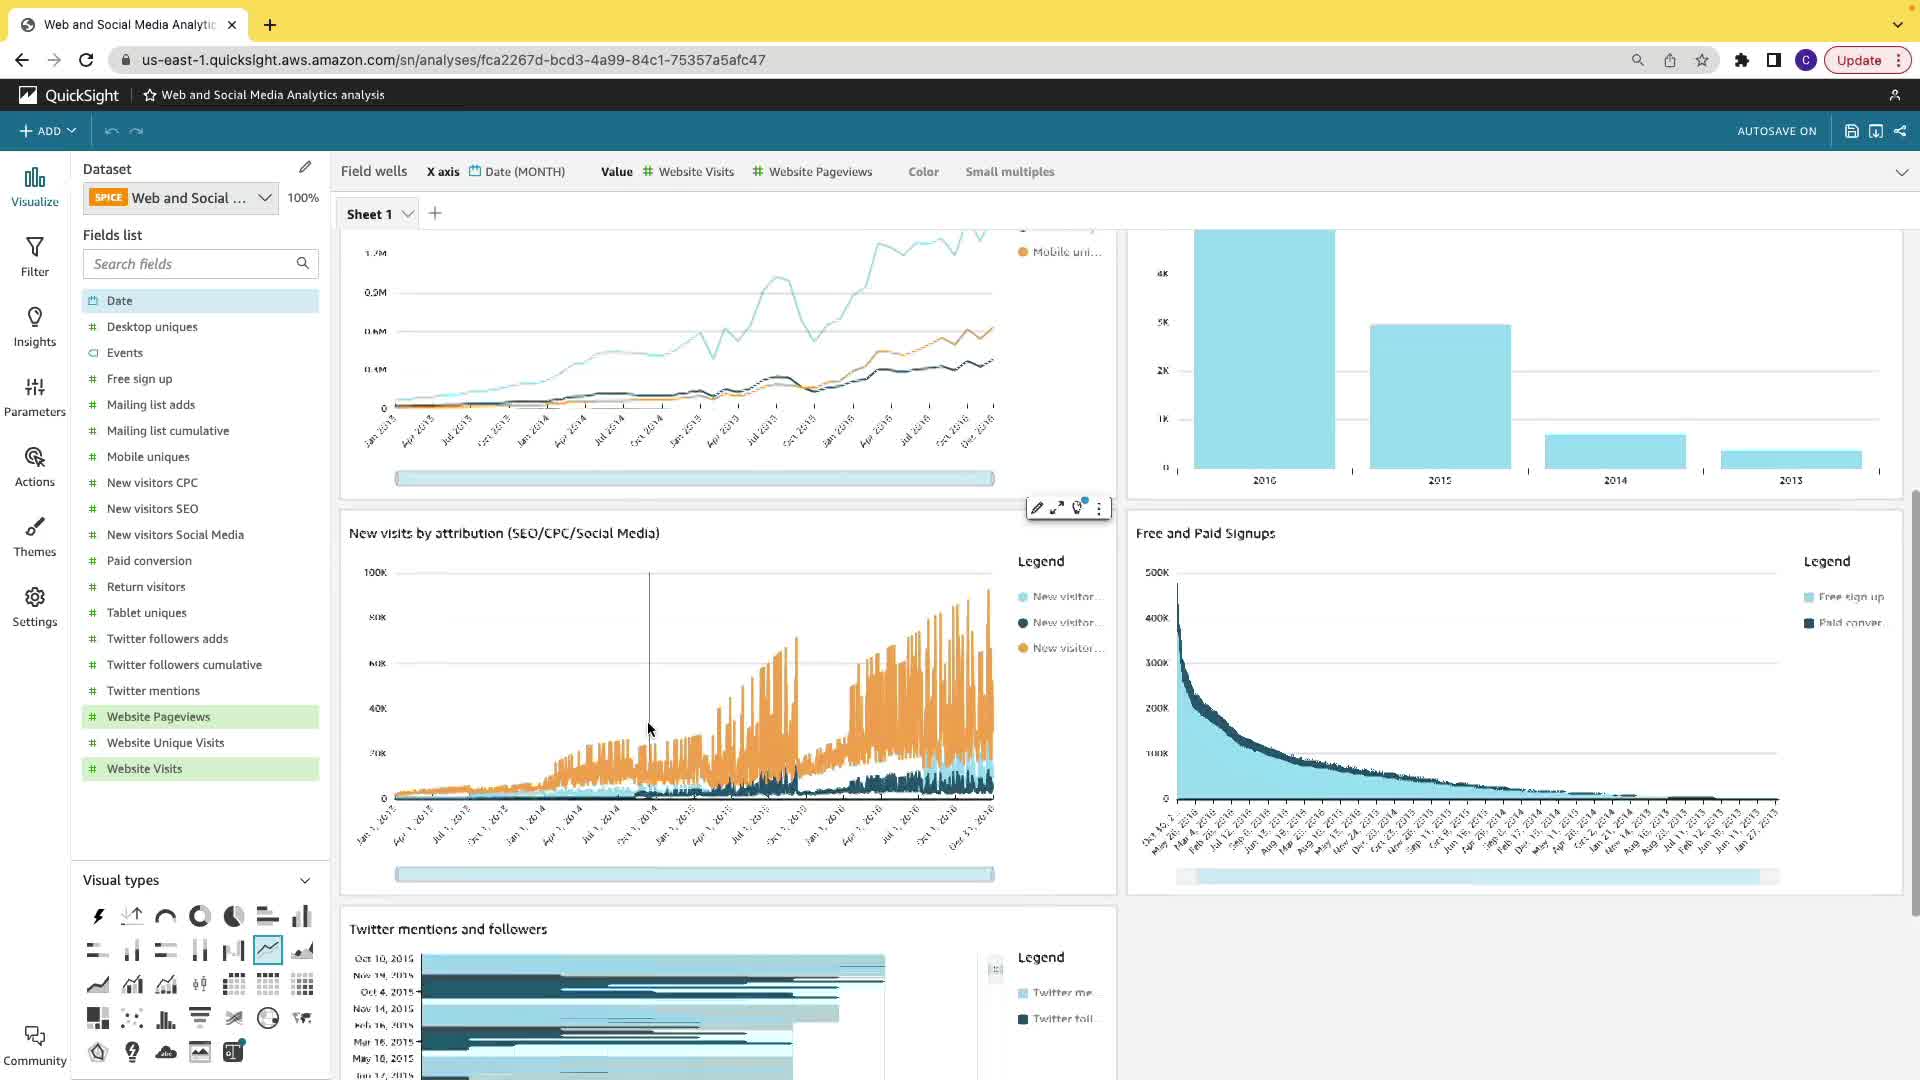Viewport: 1920px width, 1080px height.
Task: Select the Twitter mentions field
Action: pos(153,691)
